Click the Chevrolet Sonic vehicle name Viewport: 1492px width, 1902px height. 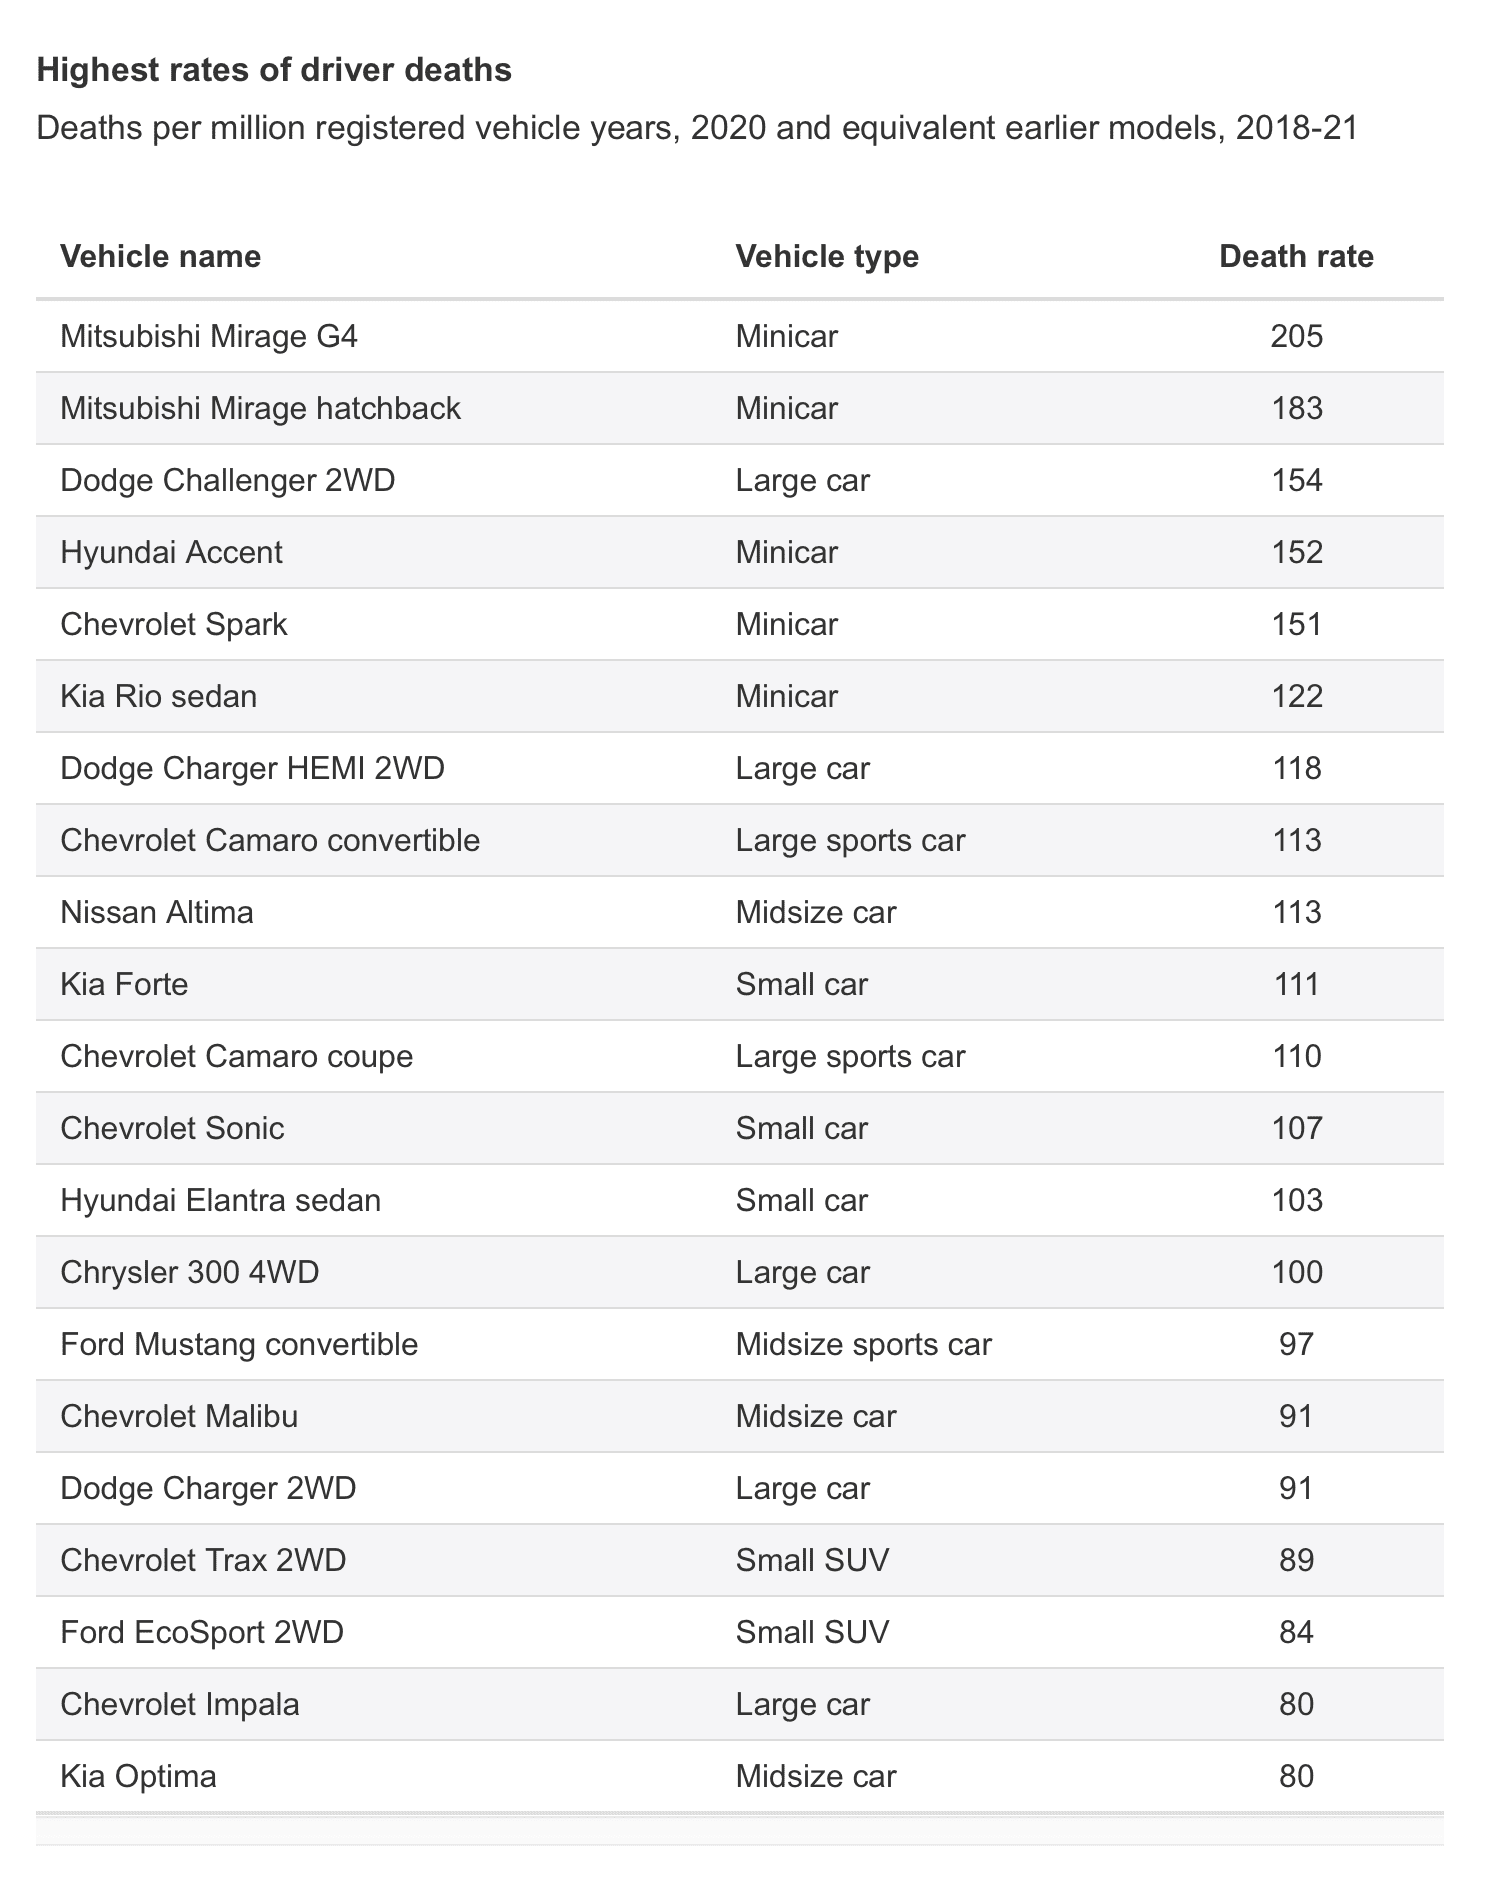coord(172,1128)
